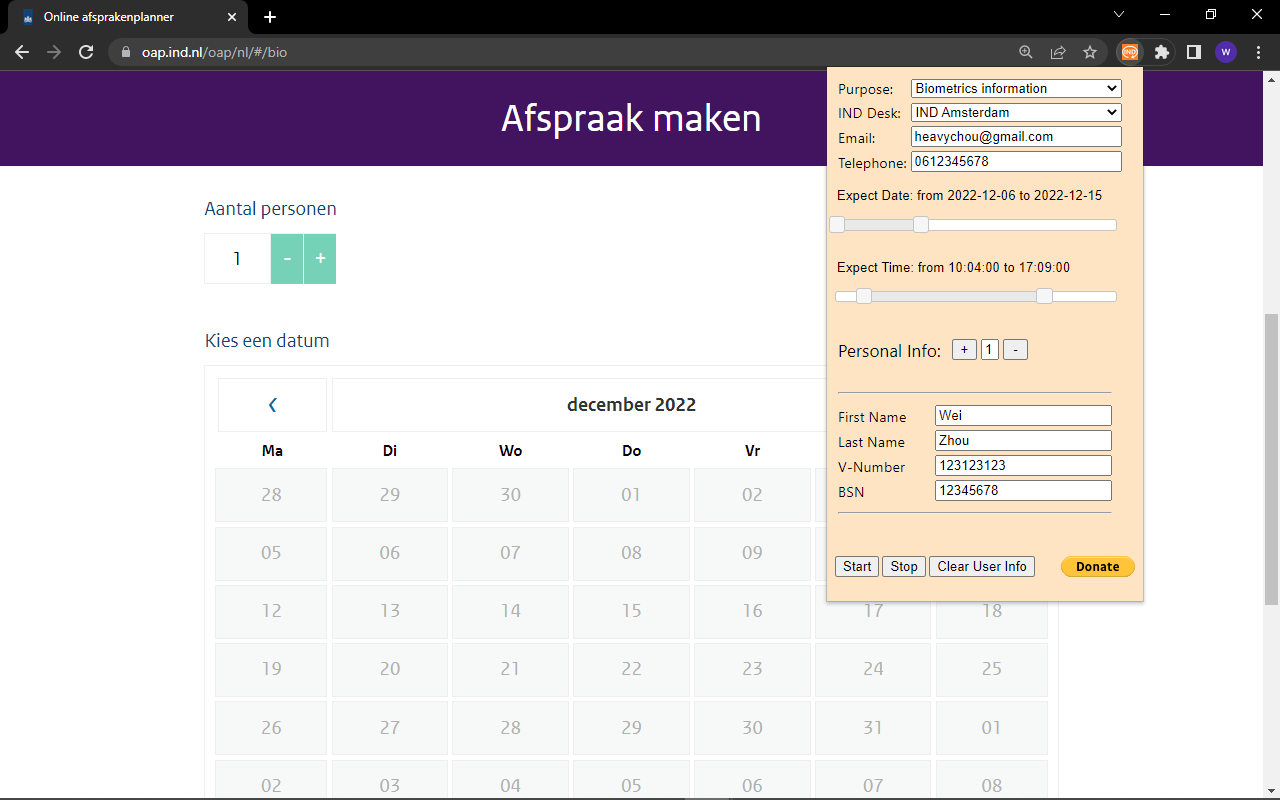The width and height of the screenshot is (1280, 800).
Task: Select calendar day 12
Action: pyautogui.click(x=271, y=611)
